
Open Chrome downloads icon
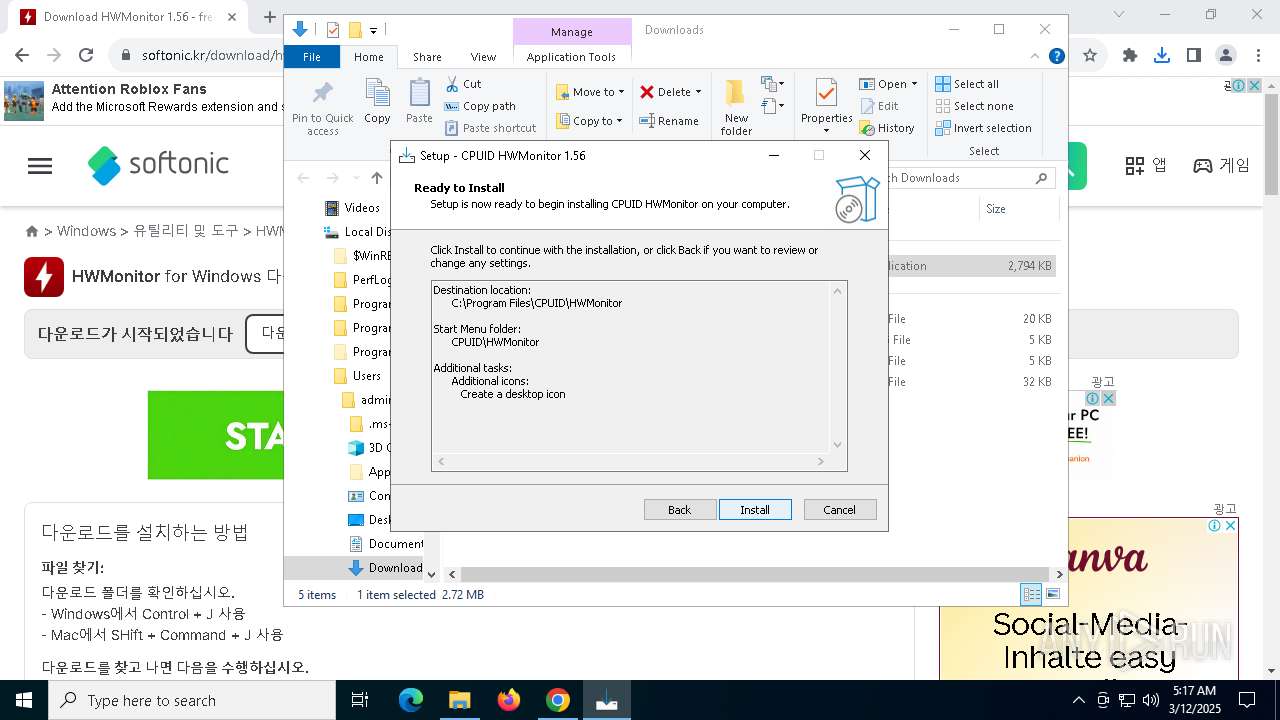1162,56
